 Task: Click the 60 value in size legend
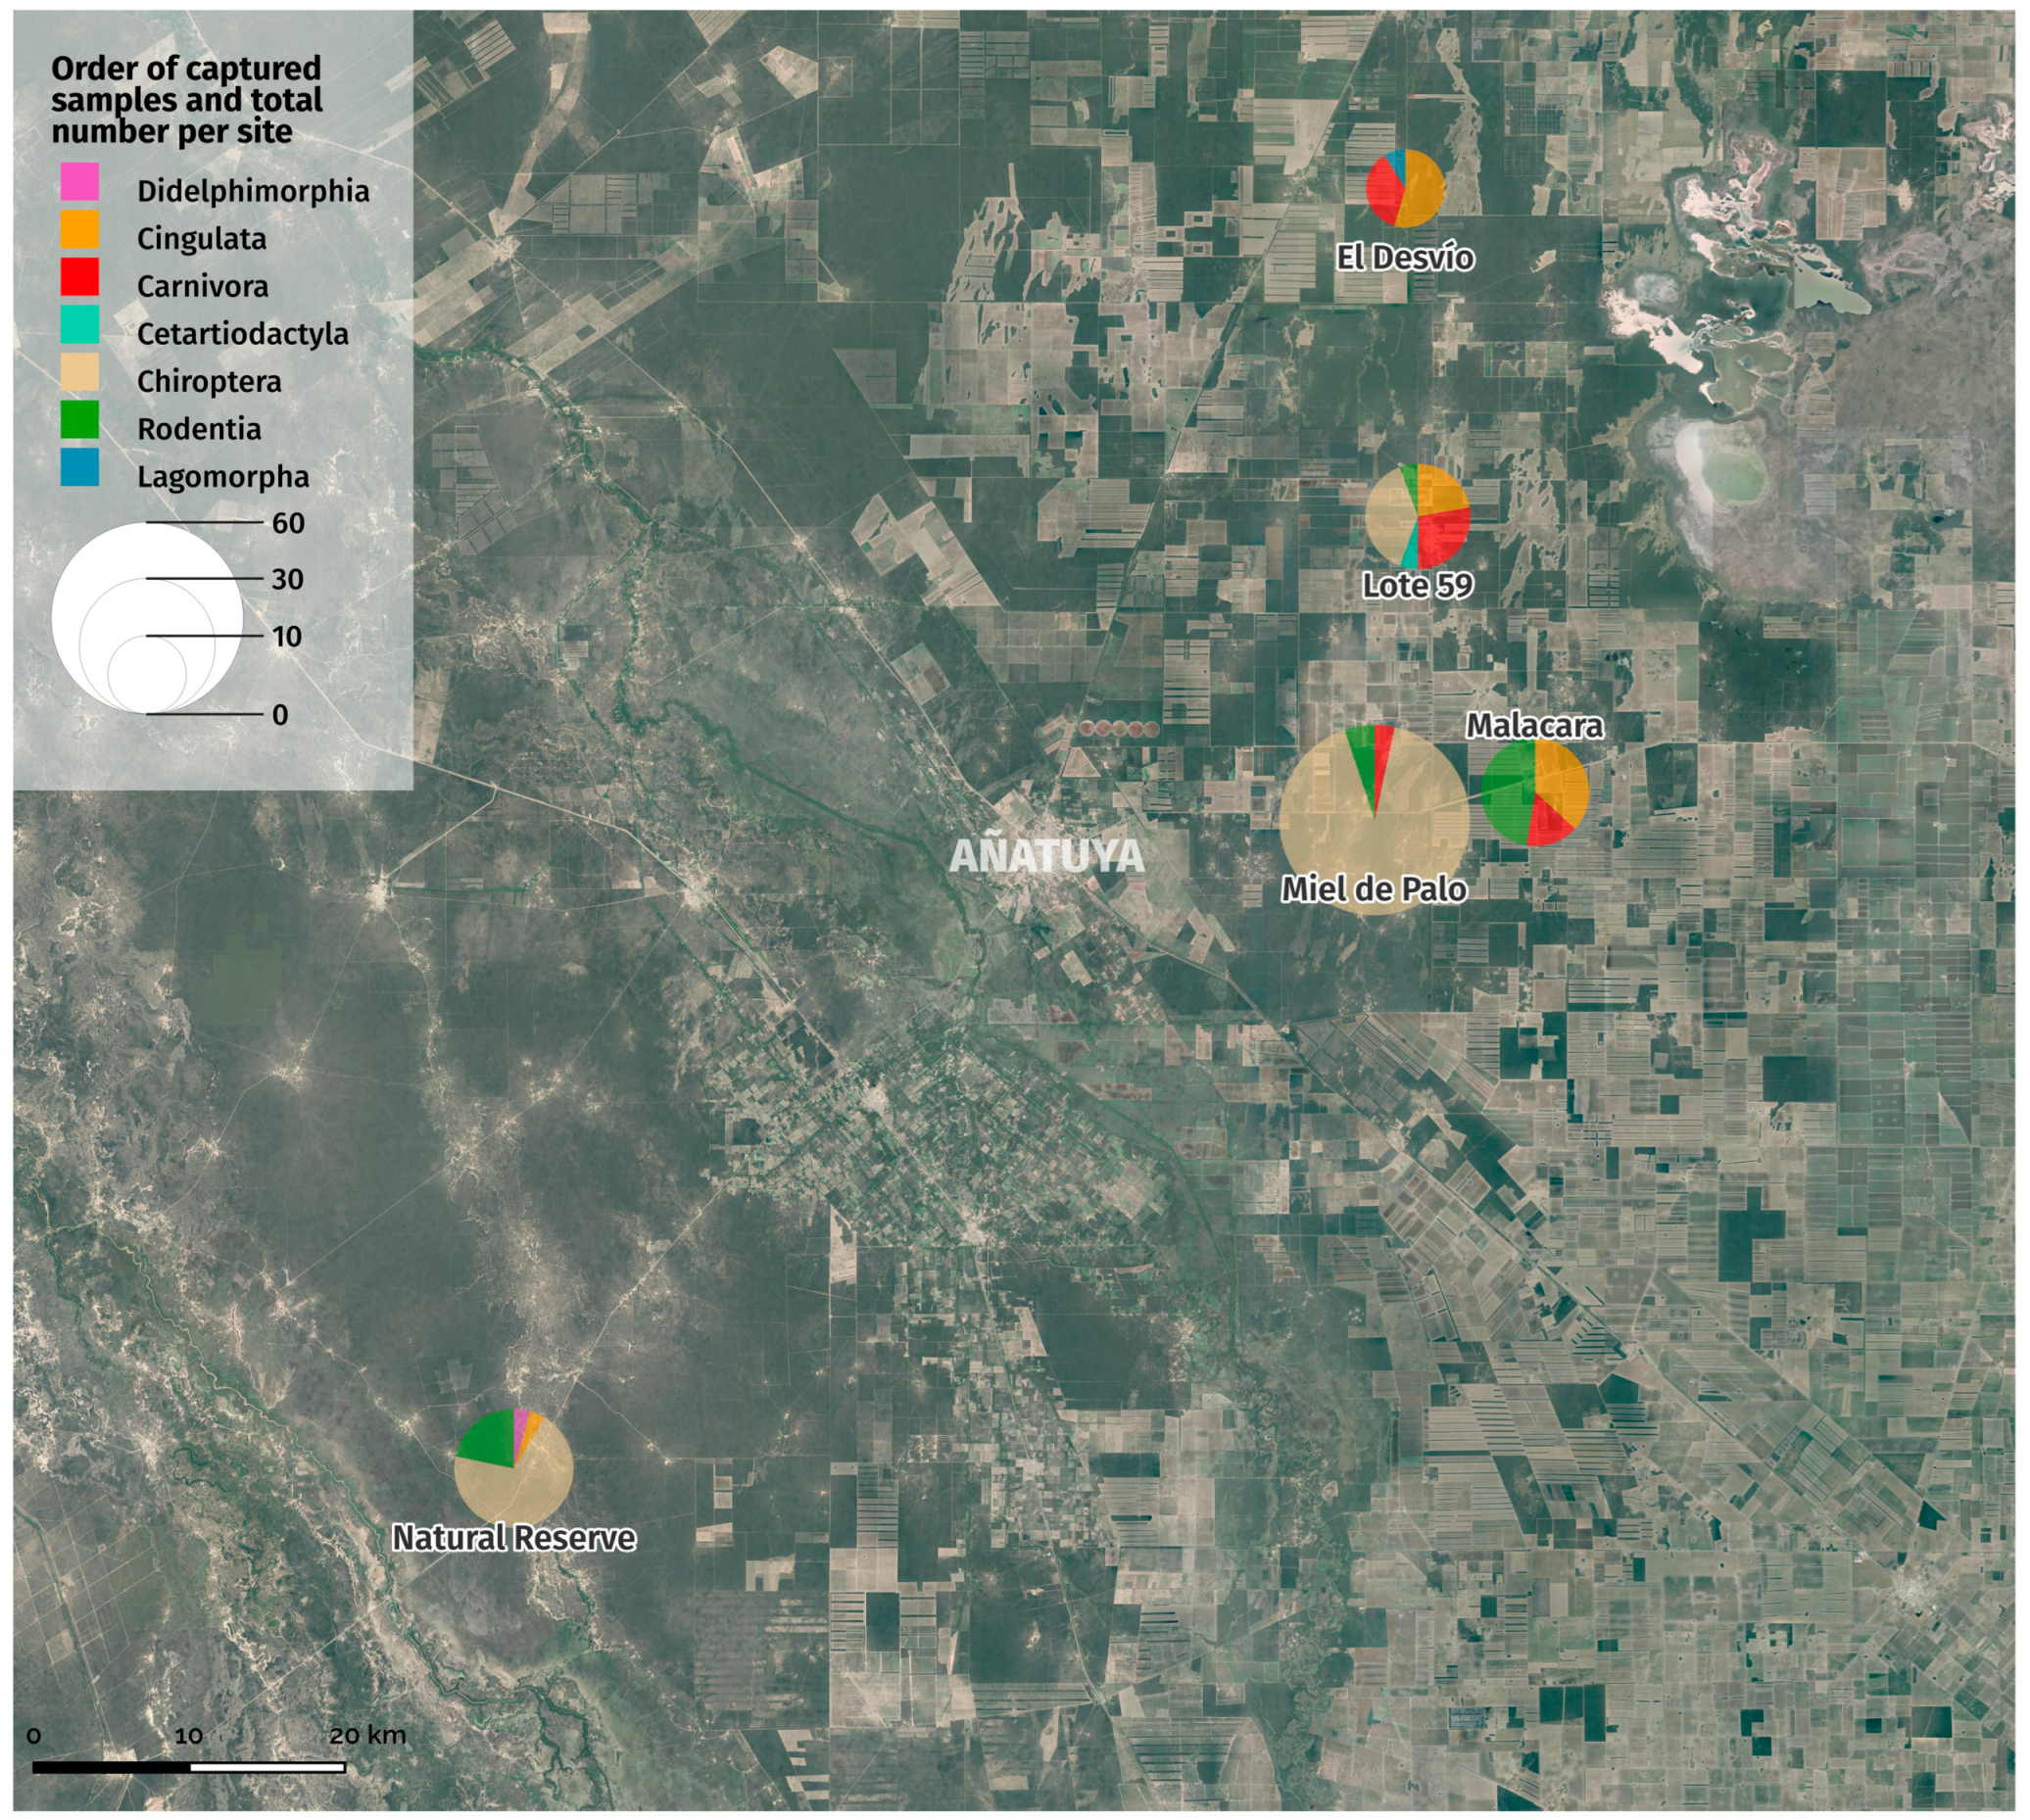288,523
